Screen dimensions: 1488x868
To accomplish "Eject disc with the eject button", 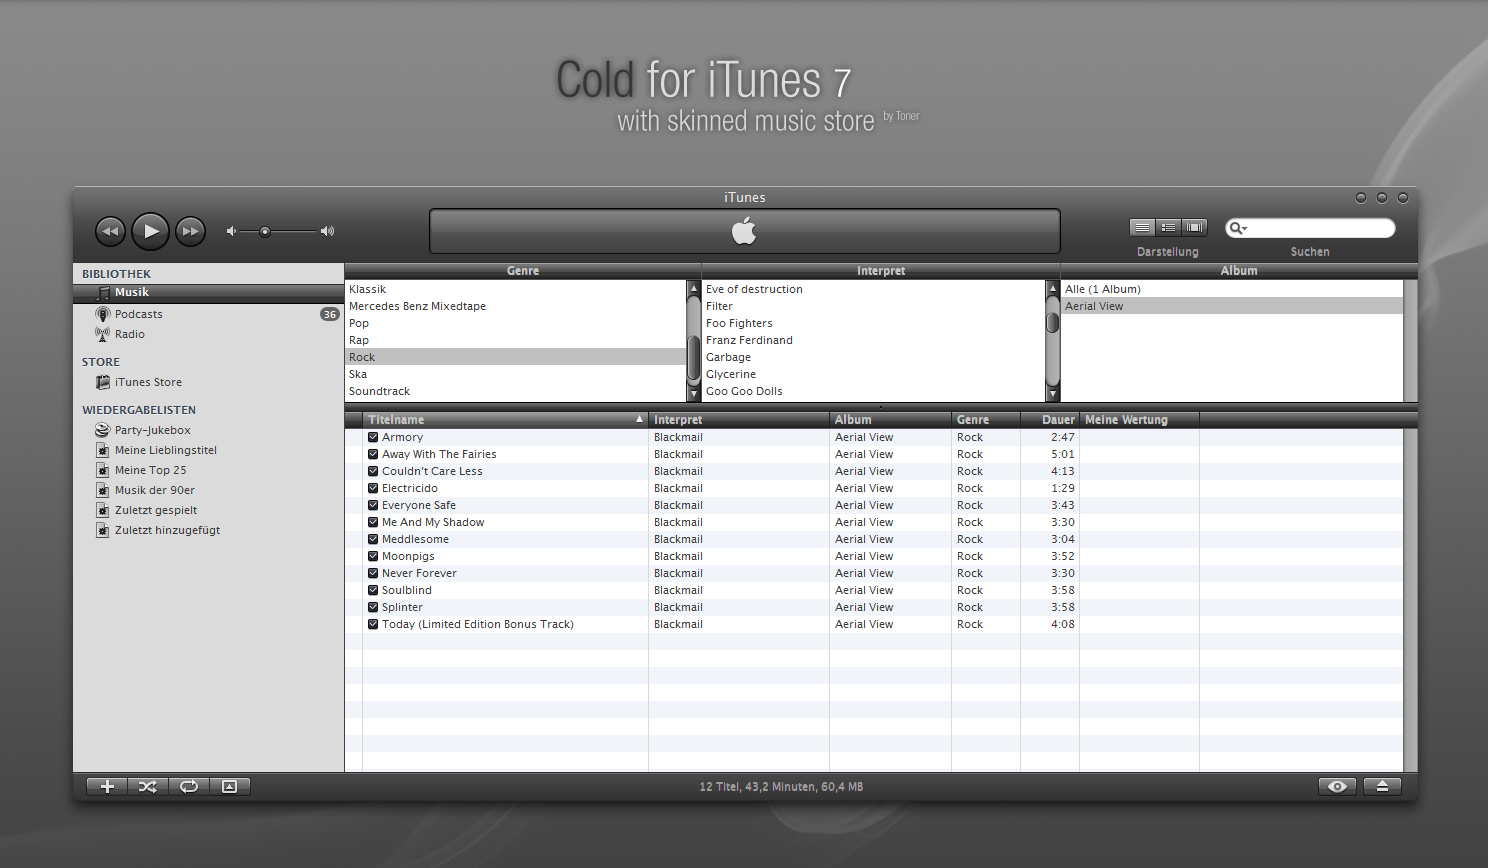I will click(1382, 787).
